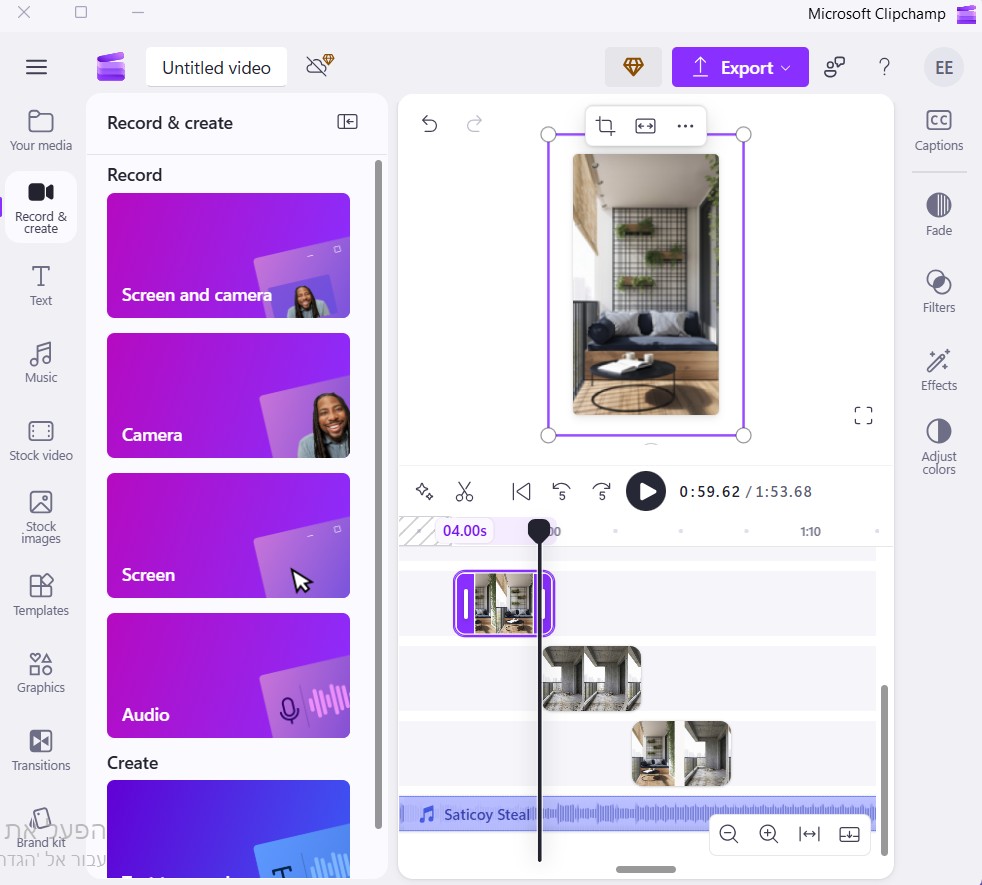
Task: Open the Effects panel
Action: (938, 369)
